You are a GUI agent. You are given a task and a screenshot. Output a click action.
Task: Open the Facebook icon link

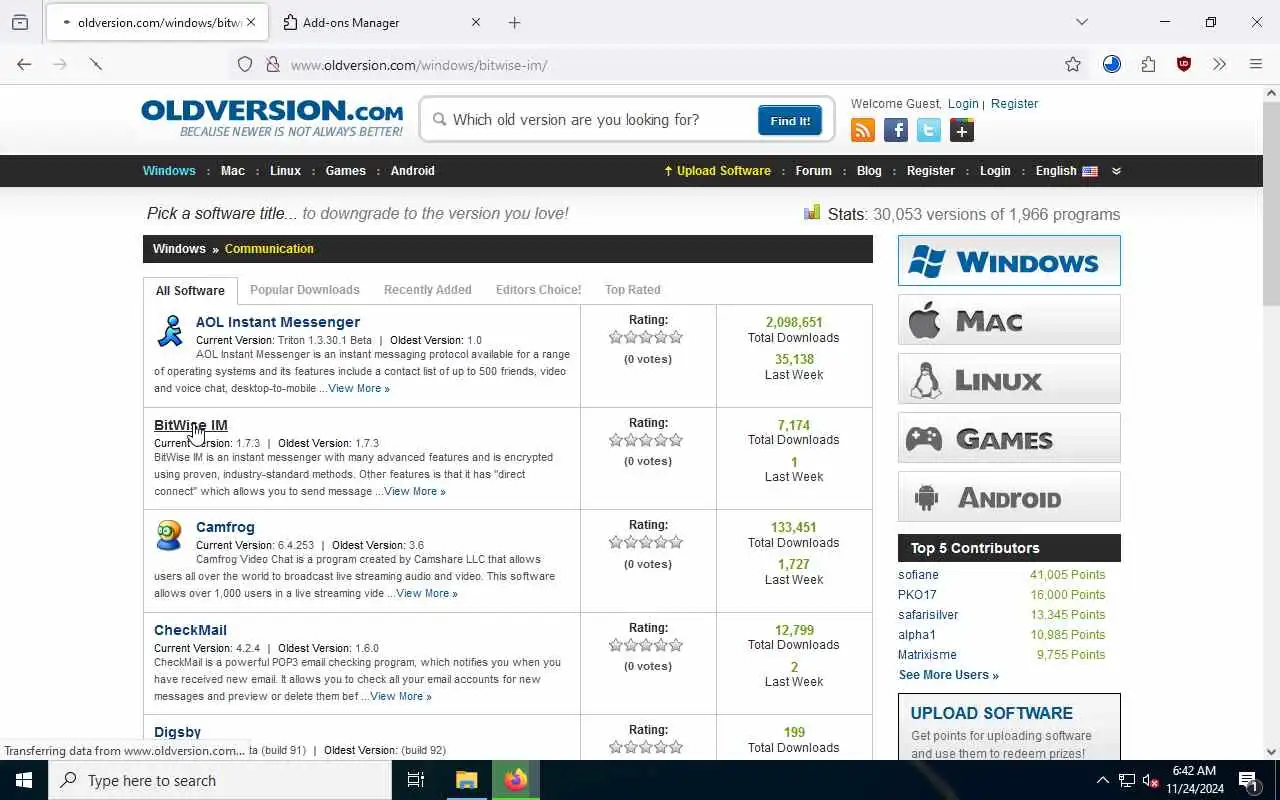896,130
